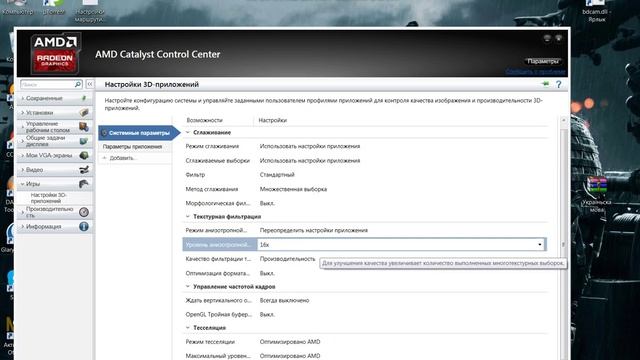The width and height of the screenshot is (640, 360).
Task: Click the green pin icon beside Сохраненные
Action: tap(84, 98)
